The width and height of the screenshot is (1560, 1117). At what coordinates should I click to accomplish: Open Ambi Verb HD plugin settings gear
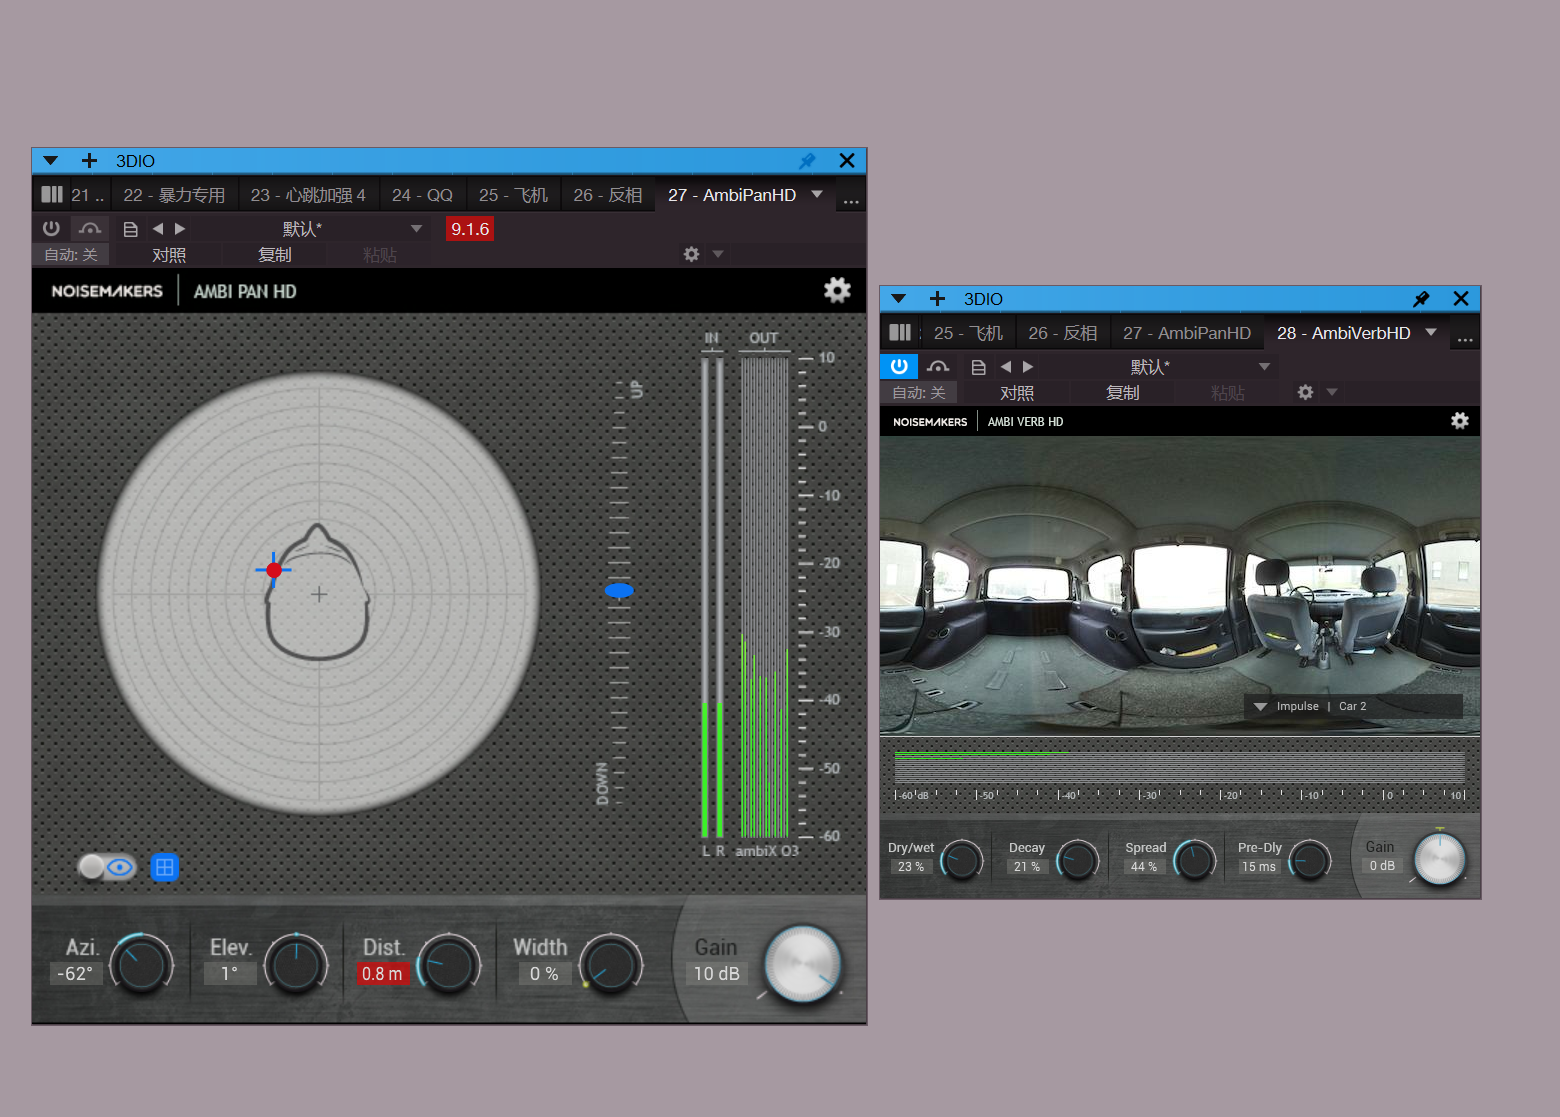click(x=1460, y=421)
